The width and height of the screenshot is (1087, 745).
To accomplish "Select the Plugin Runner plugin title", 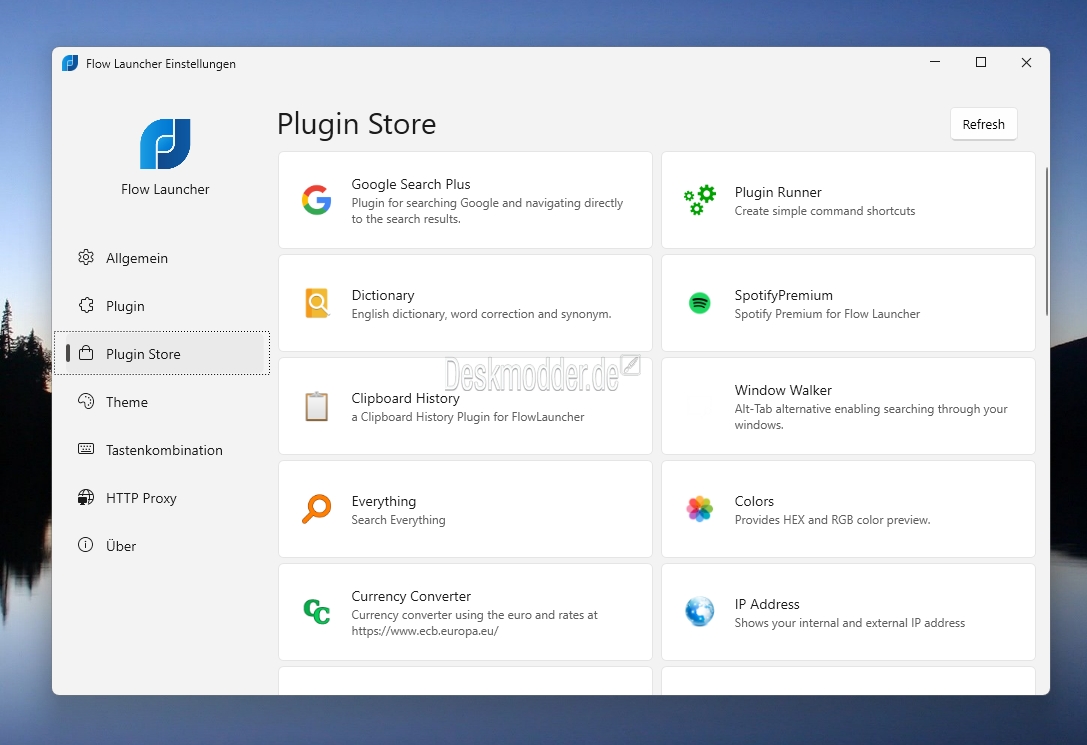I will point(778,192).
